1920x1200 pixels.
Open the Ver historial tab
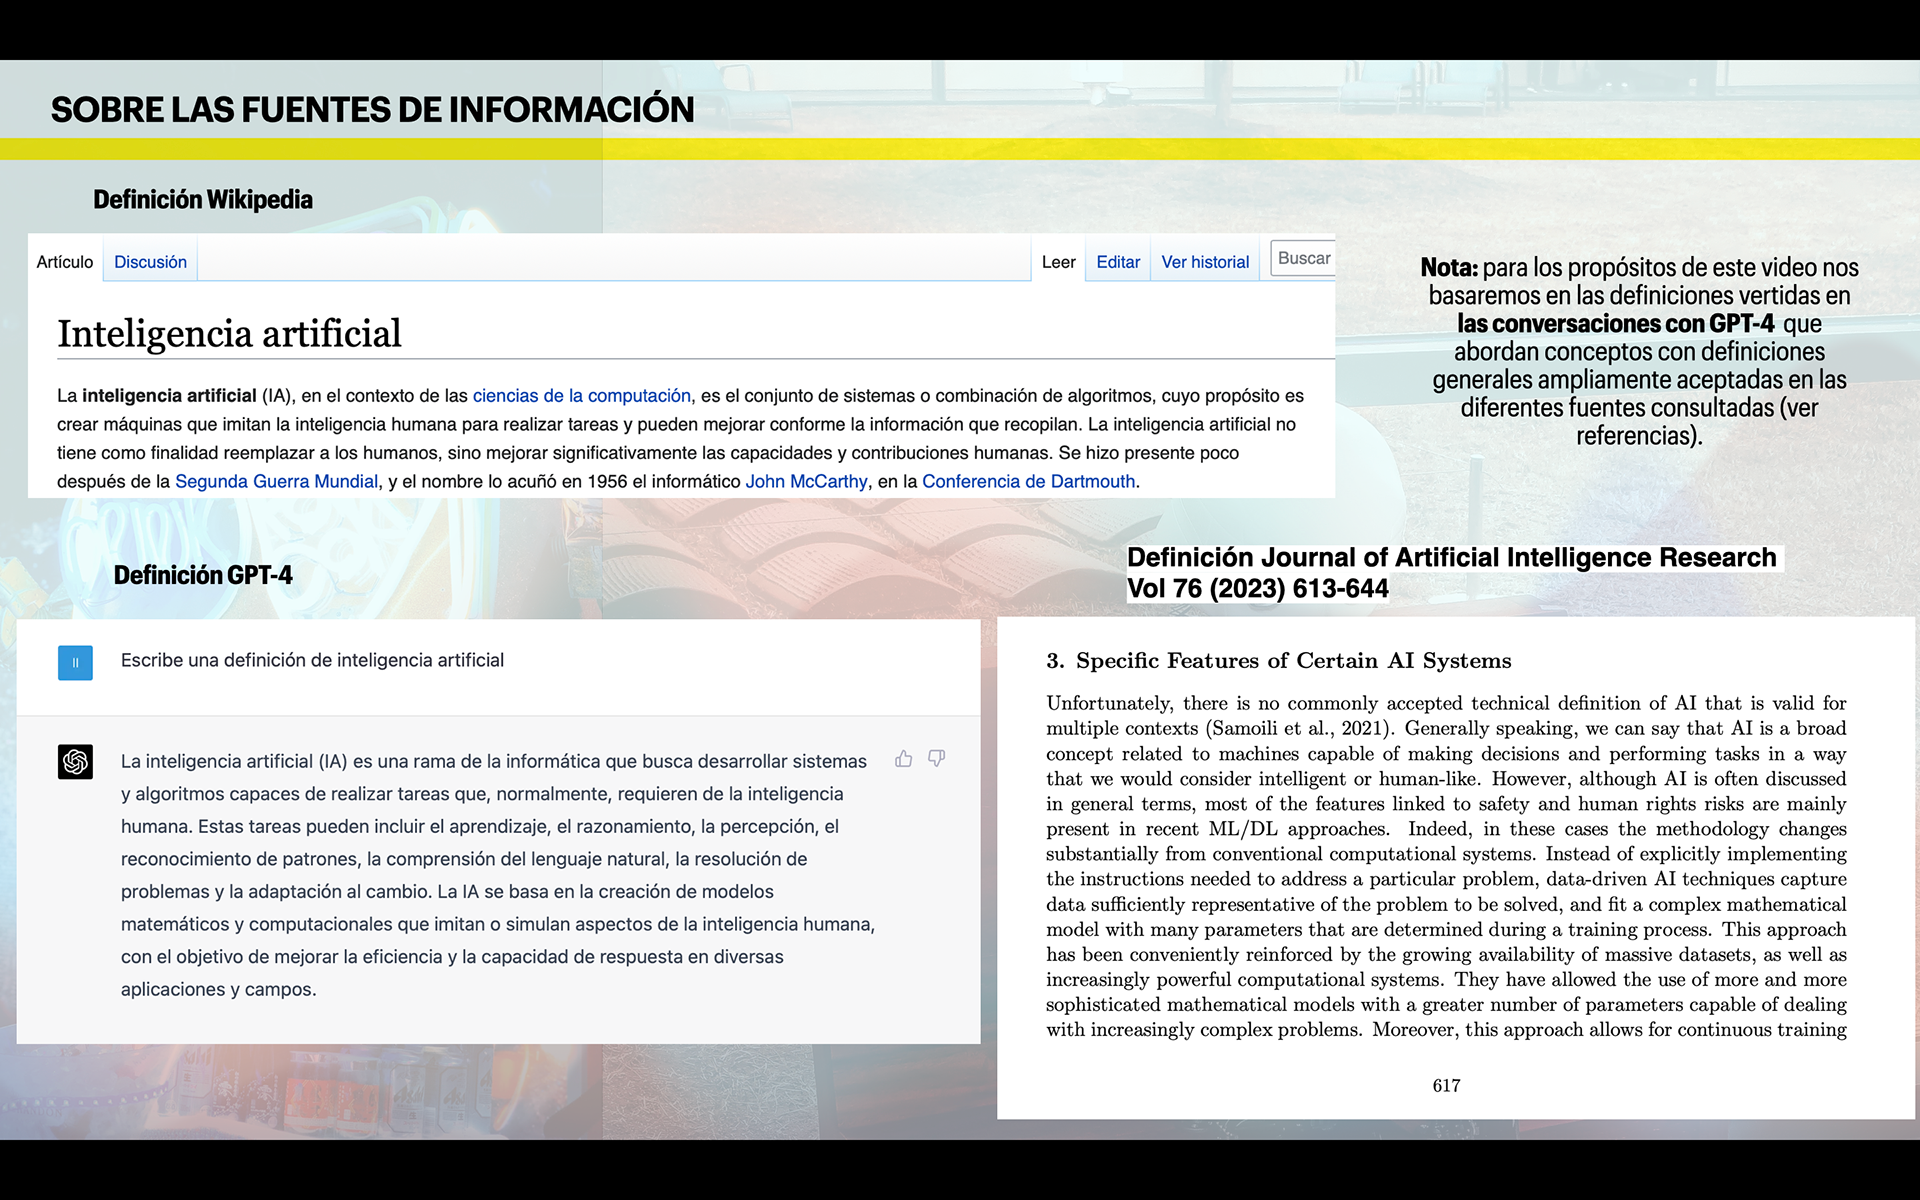pos(1205,262)
